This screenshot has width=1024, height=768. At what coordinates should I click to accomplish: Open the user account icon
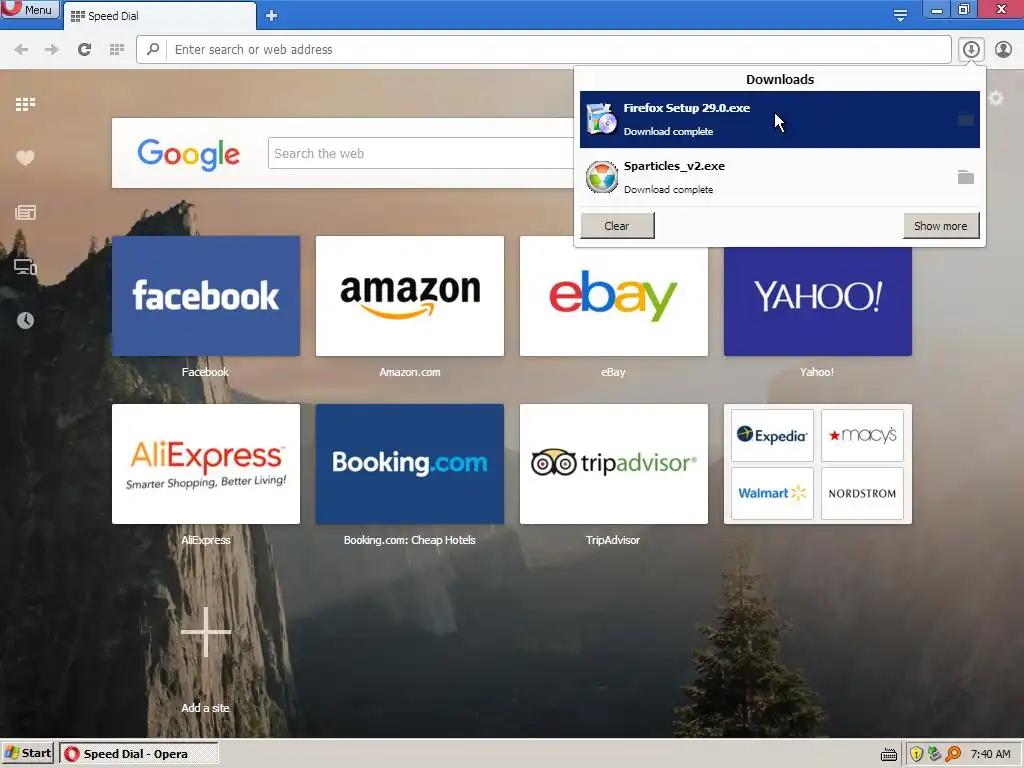click(1003, 50)
